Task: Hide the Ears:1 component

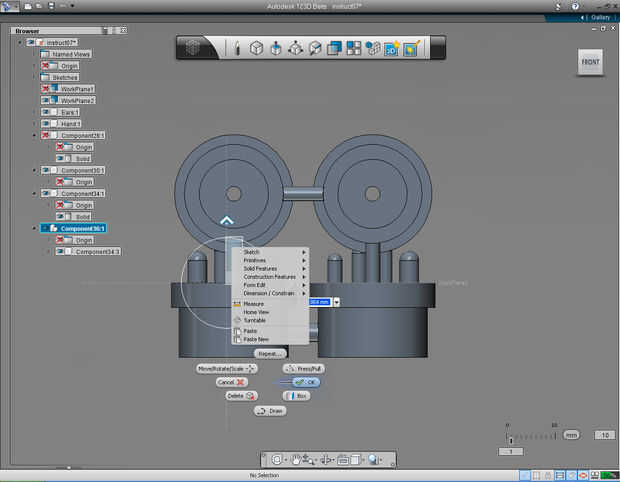Action: [x=46, y=112]
